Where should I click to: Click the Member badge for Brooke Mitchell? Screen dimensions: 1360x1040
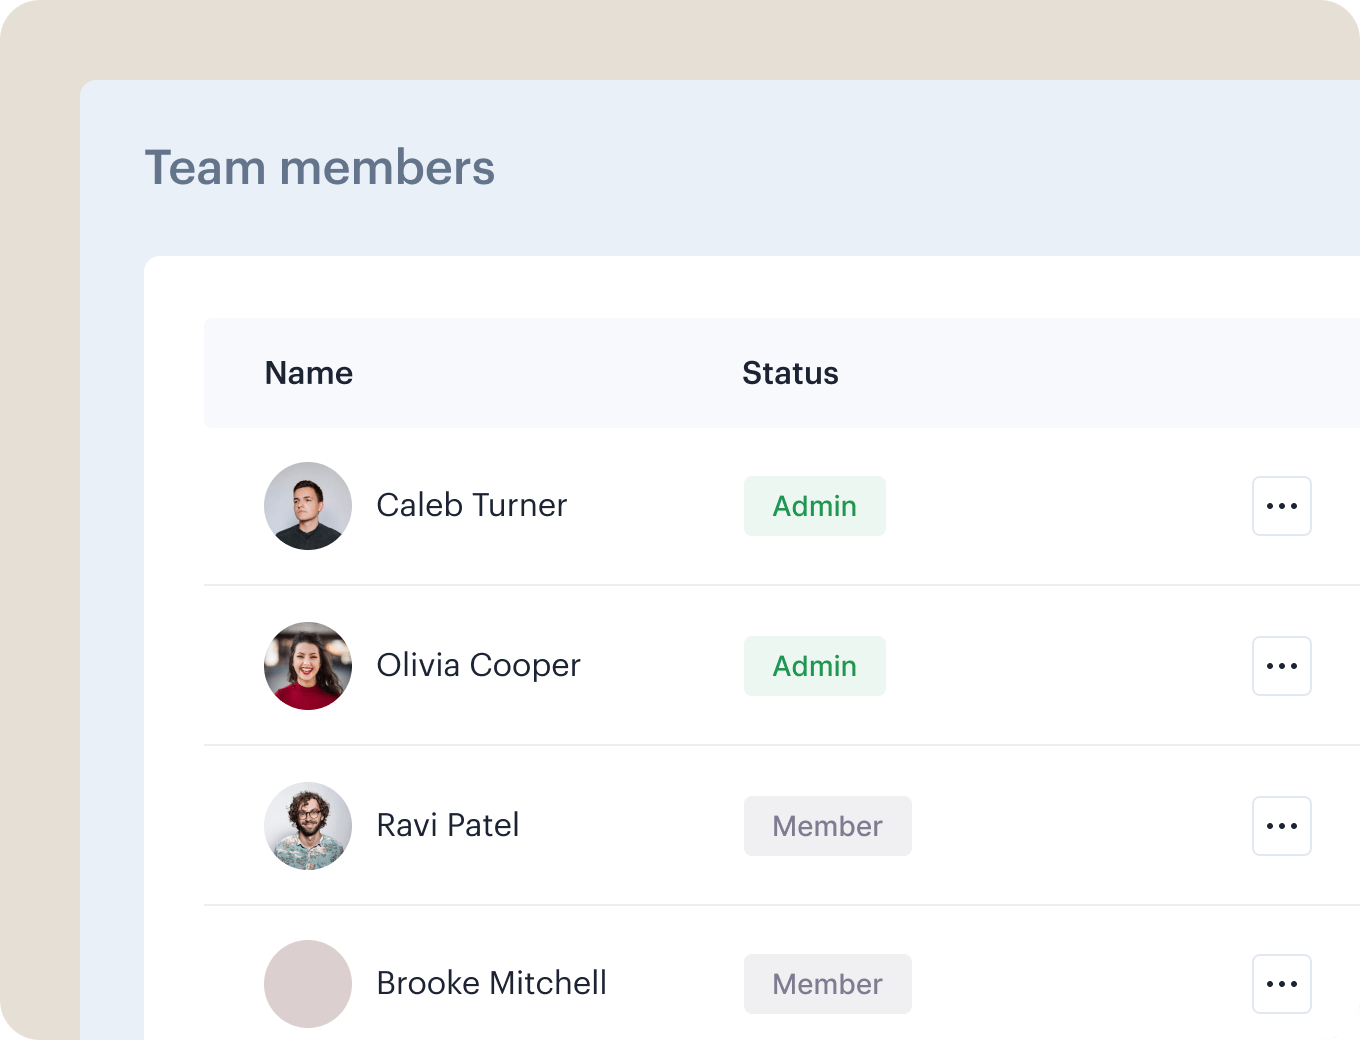(828, 984)
